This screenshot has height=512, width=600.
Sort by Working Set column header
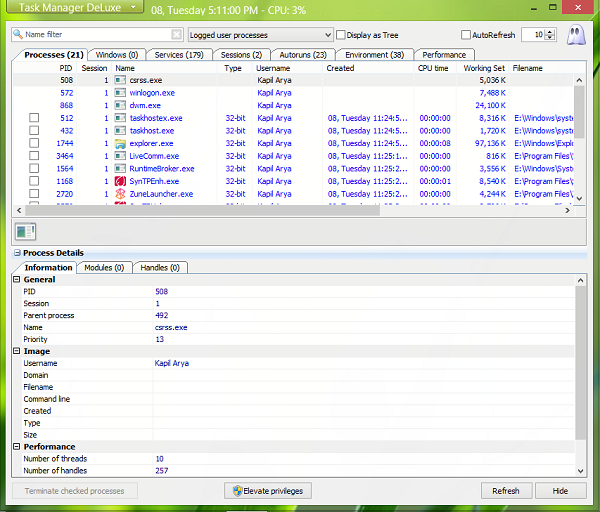pos(484,68)
